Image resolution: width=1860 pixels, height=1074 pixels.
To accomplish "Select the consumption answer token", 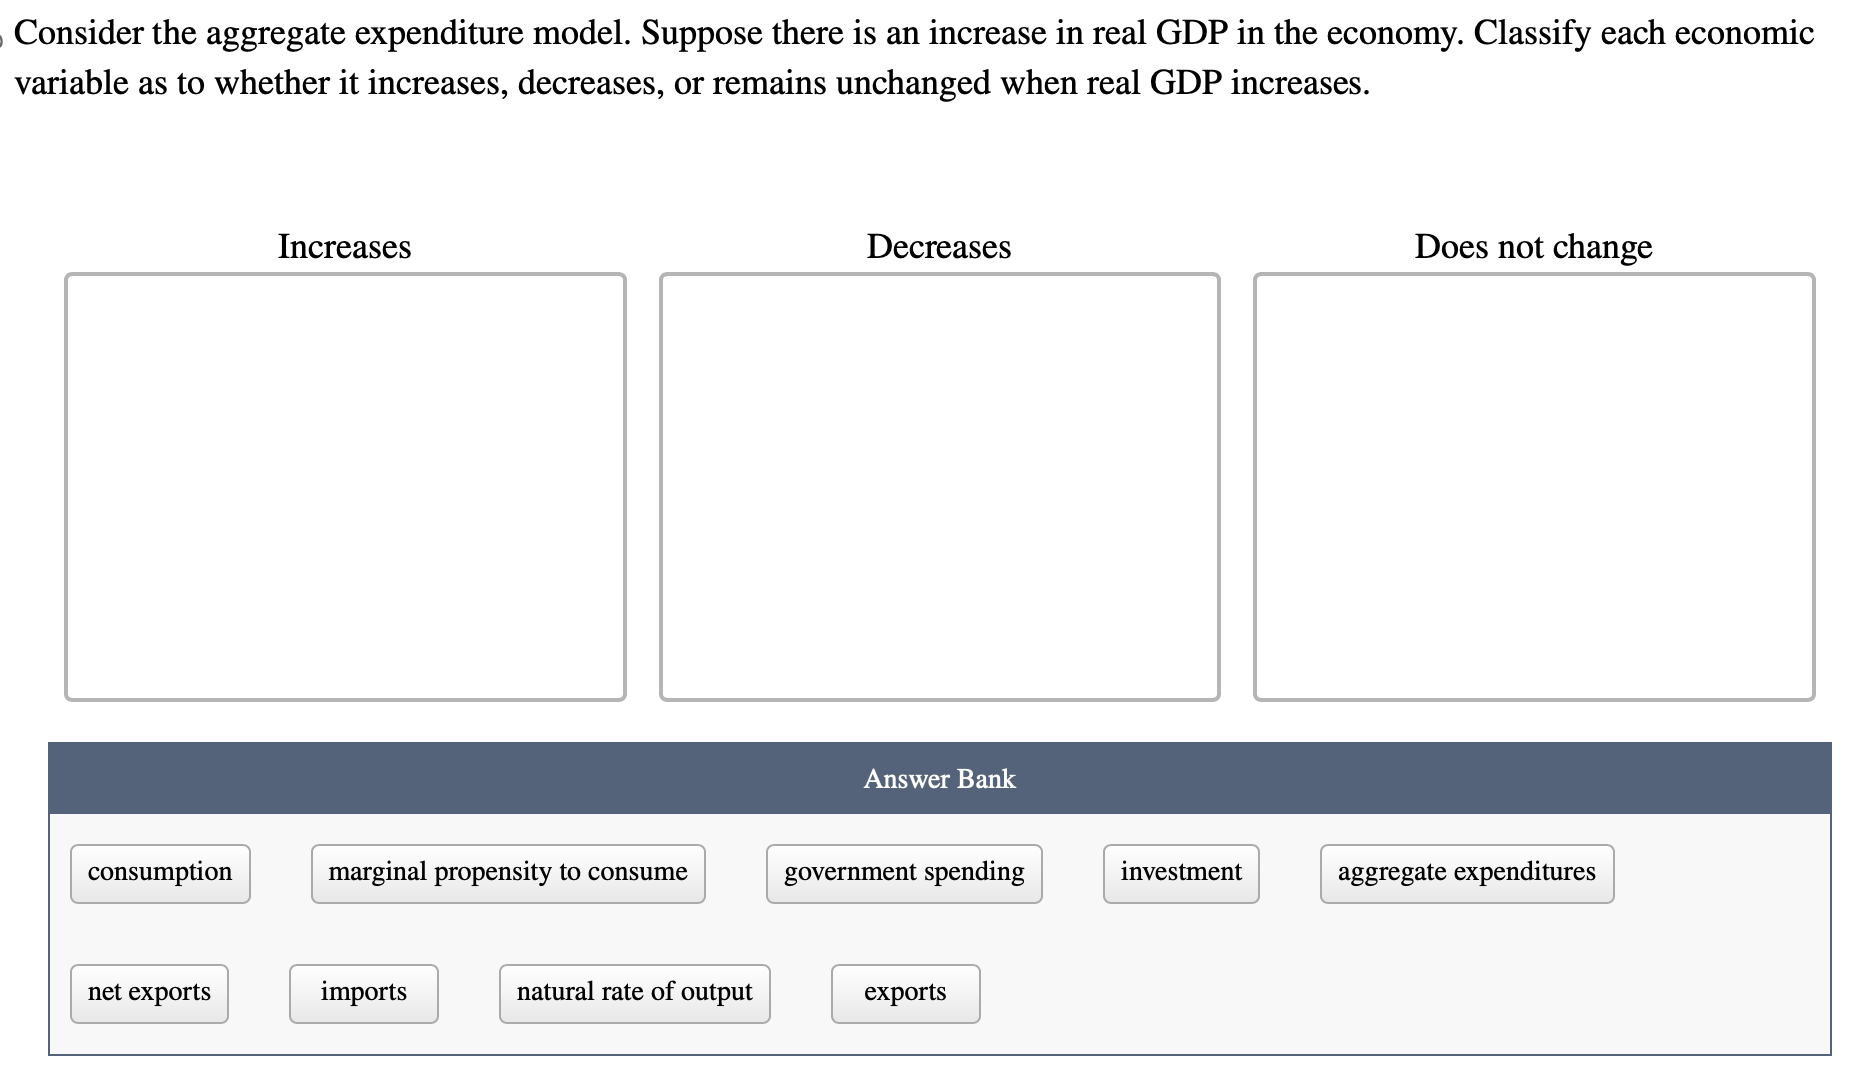I will click(x=159, y=871).
